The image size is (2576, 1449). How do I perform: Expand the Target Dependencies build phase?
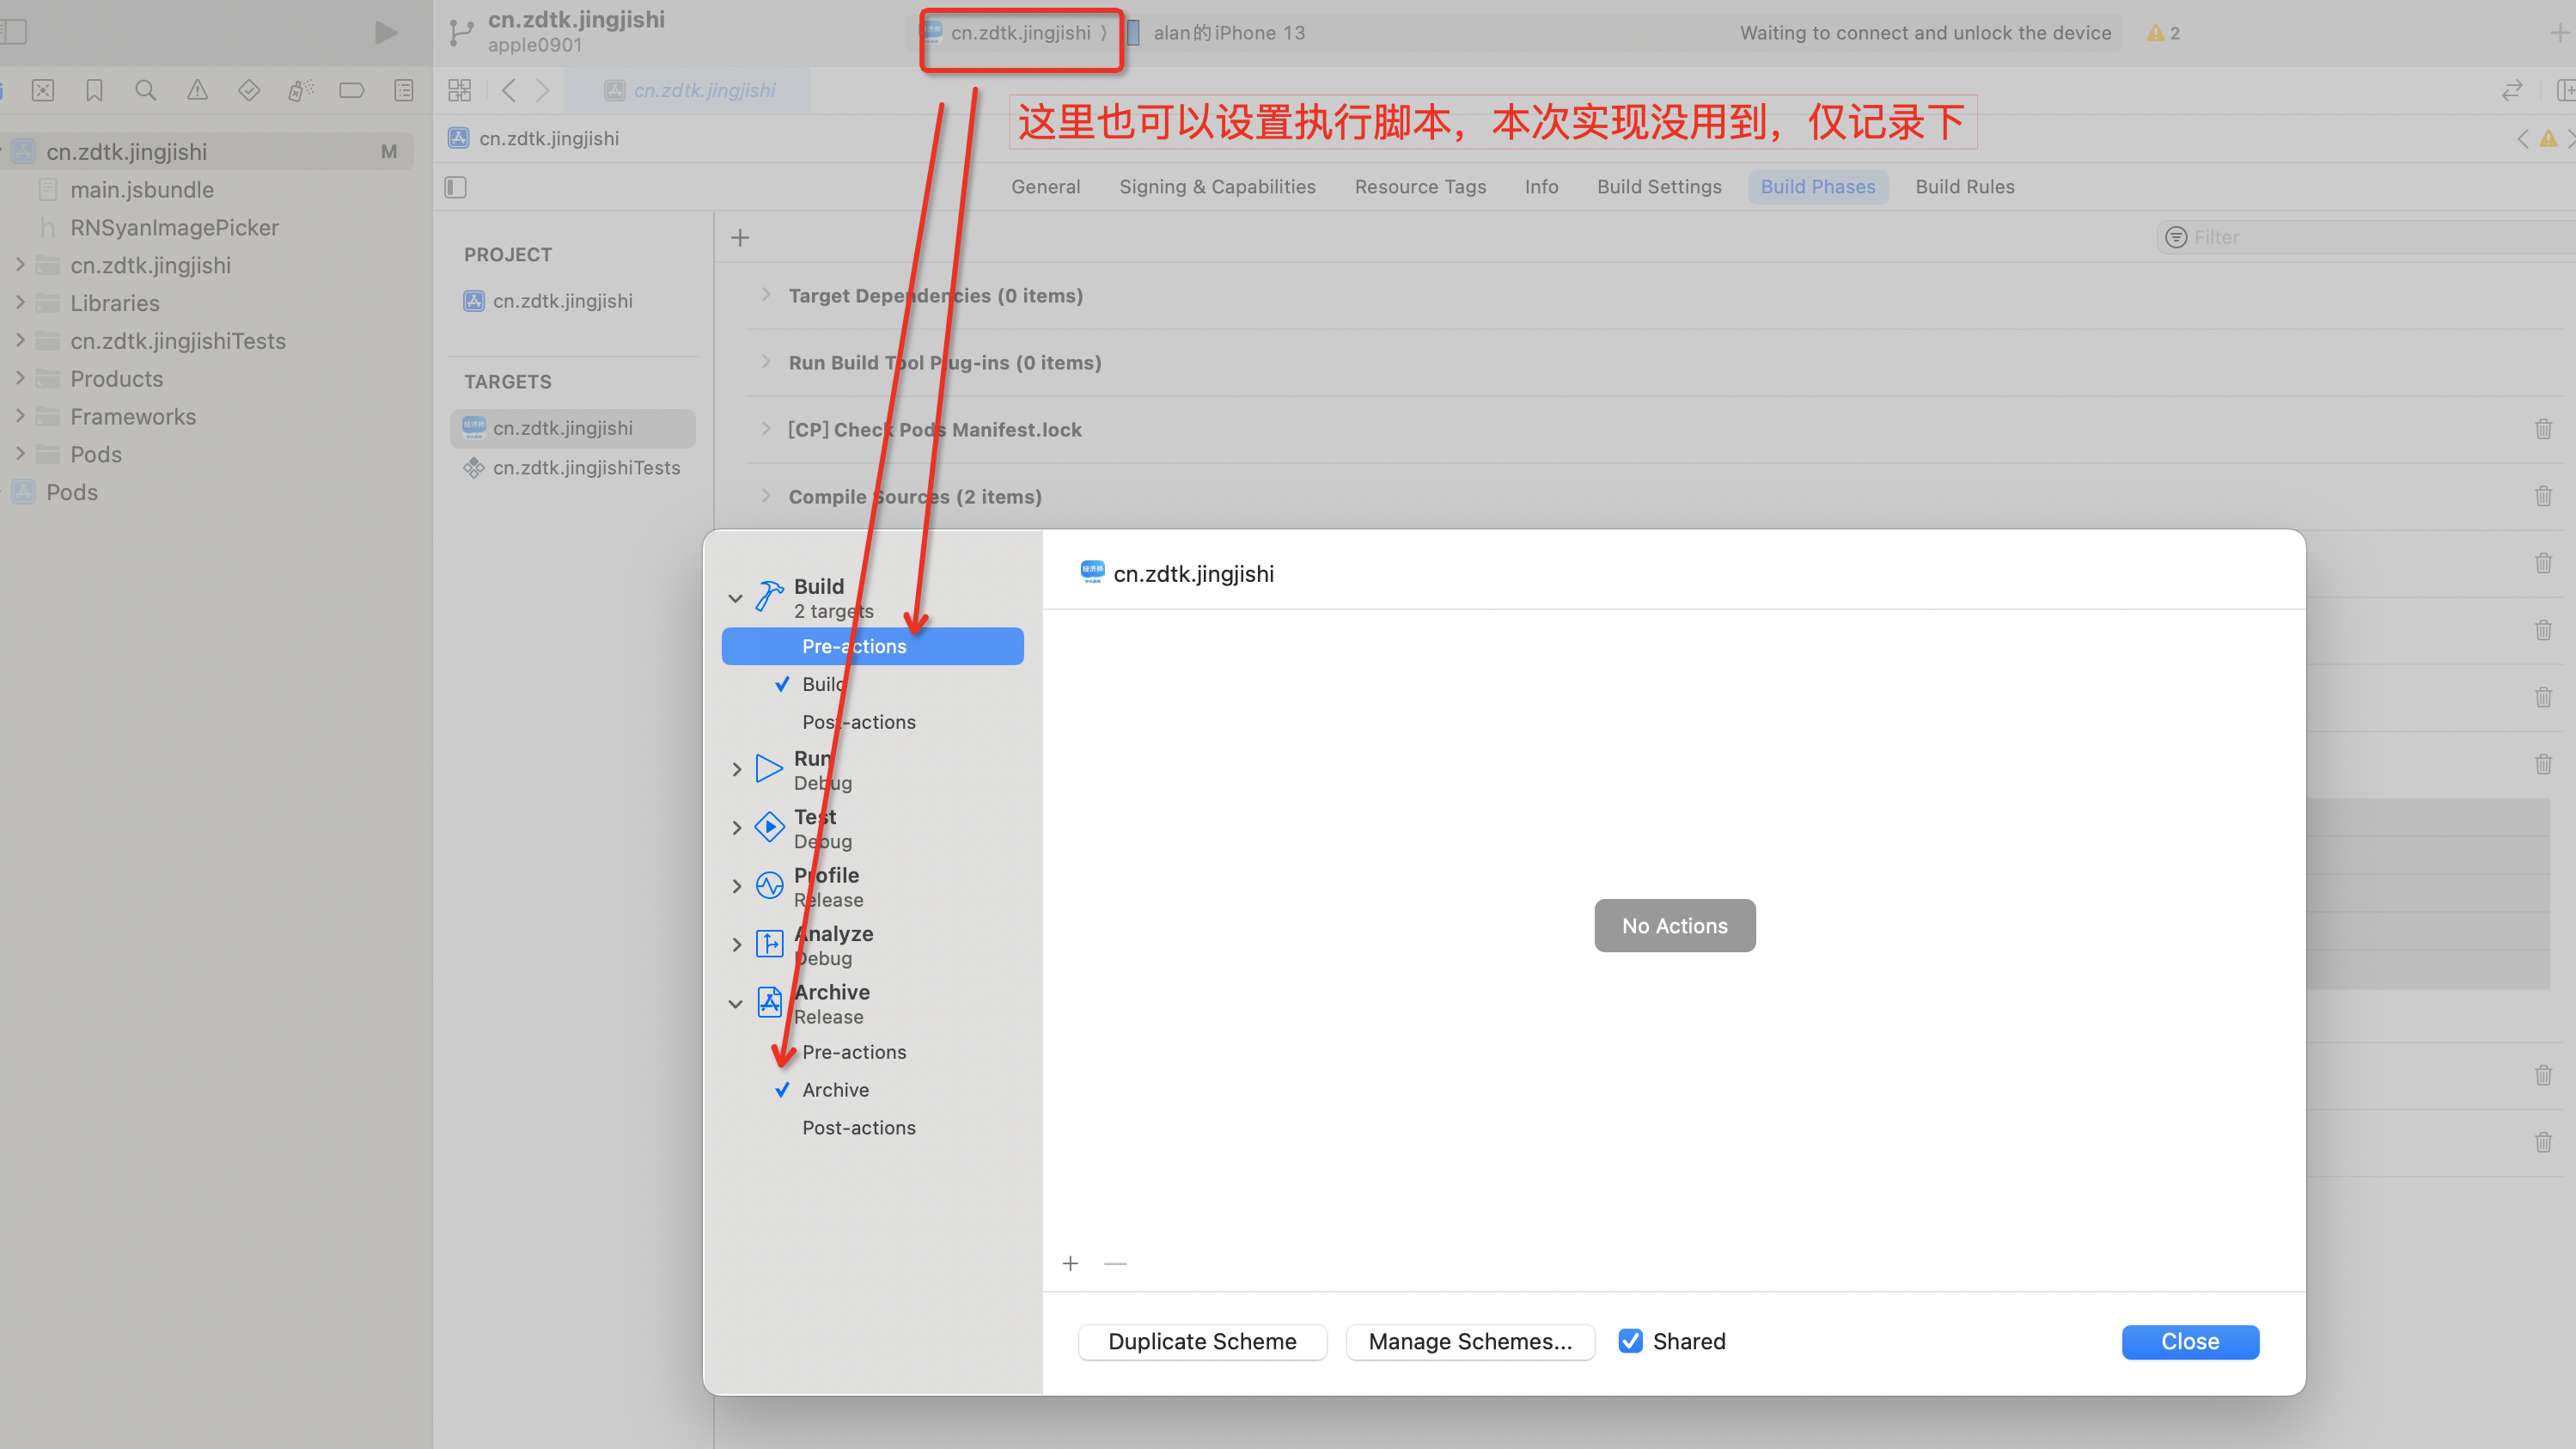[766, 295]
